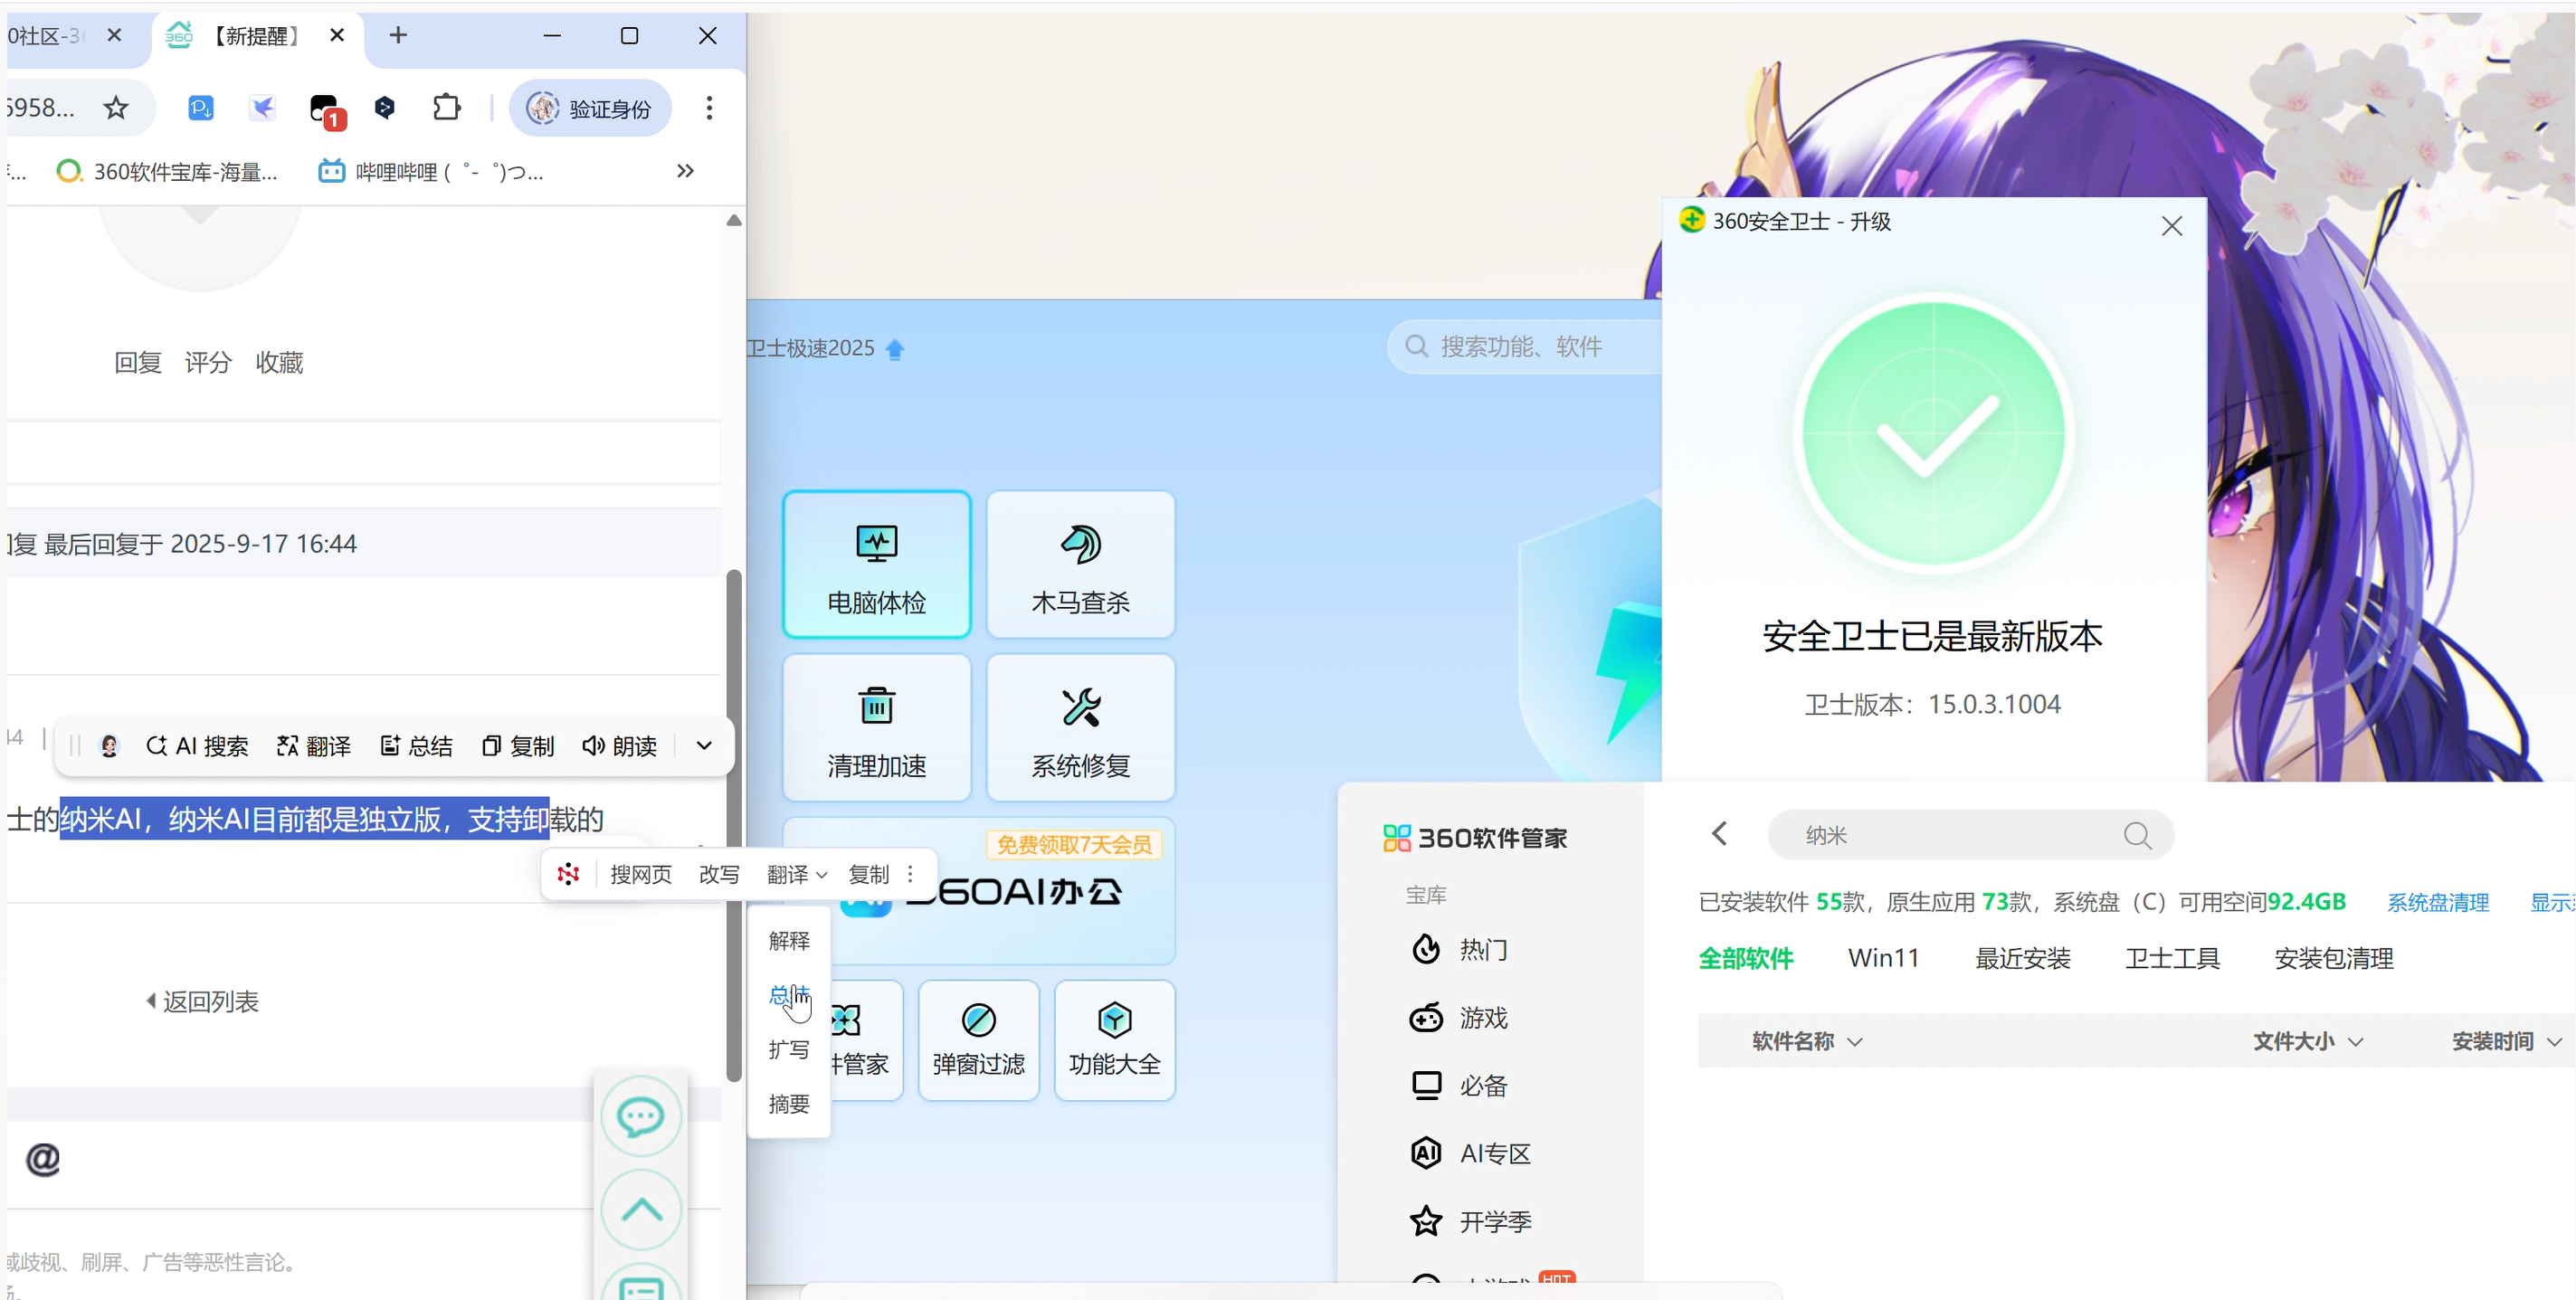The height and width of the screenshot is (1300, 2576).
Task: Open 开学季 in the 360软件管家 sidebar
Action: click(1470, 1221)
